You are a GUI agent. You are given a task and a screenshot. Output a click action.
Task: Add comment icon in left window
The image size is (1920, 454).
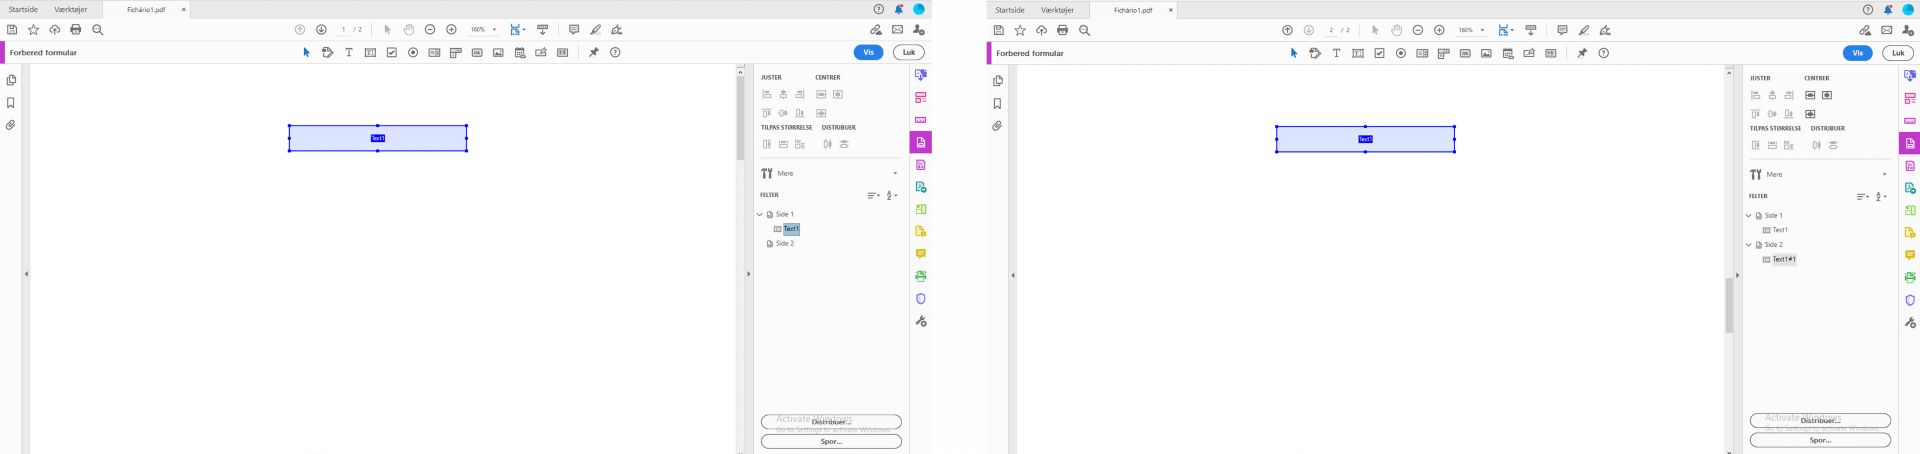(574, 30)
